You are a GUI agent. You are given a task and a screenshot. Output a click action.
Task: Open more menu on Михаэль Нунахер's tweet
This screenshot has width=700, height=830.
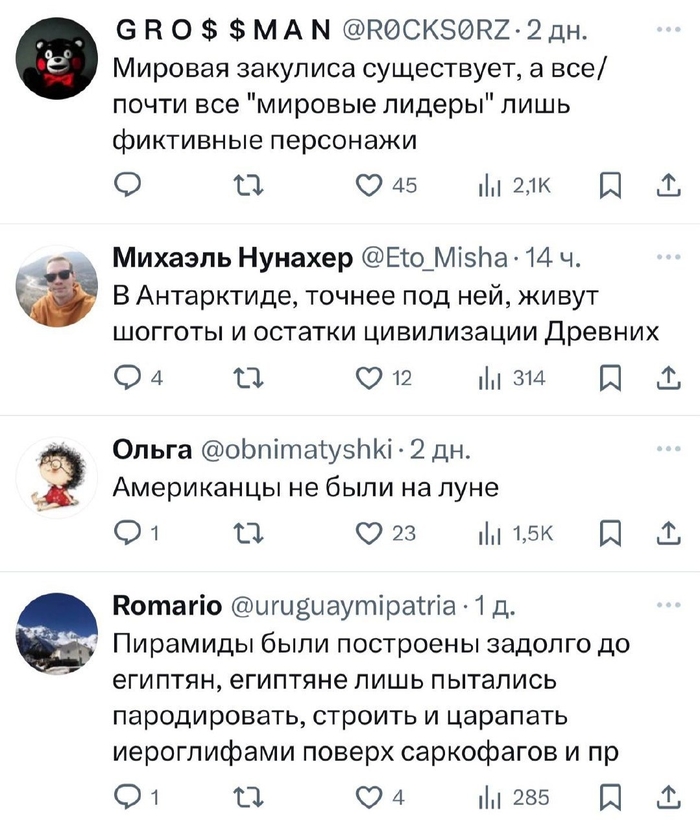(666, 257)
